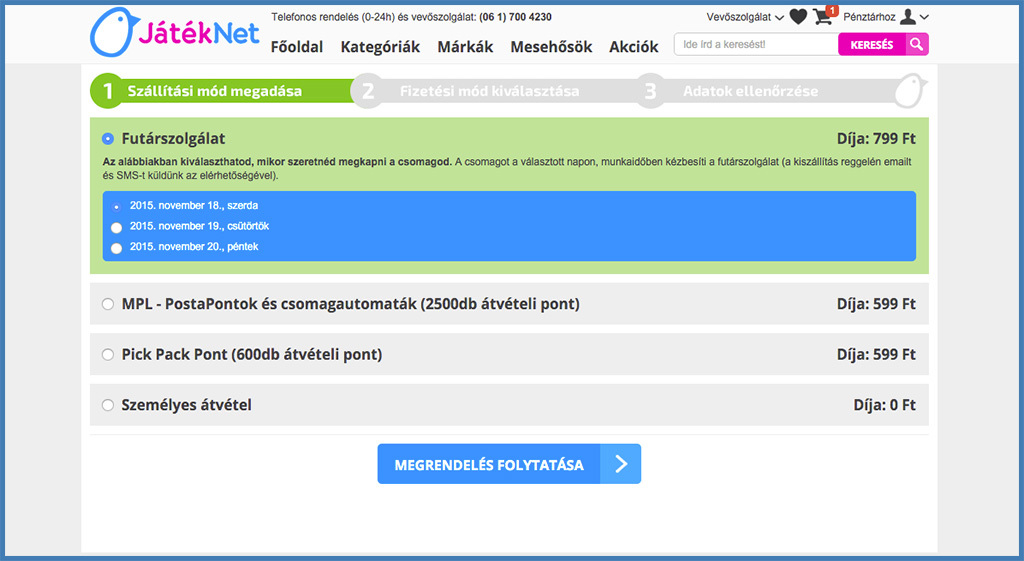Viewport: 1024px width, 561px height.
Task: Select the Futárszolgálat delivery option
Action: 108,139
